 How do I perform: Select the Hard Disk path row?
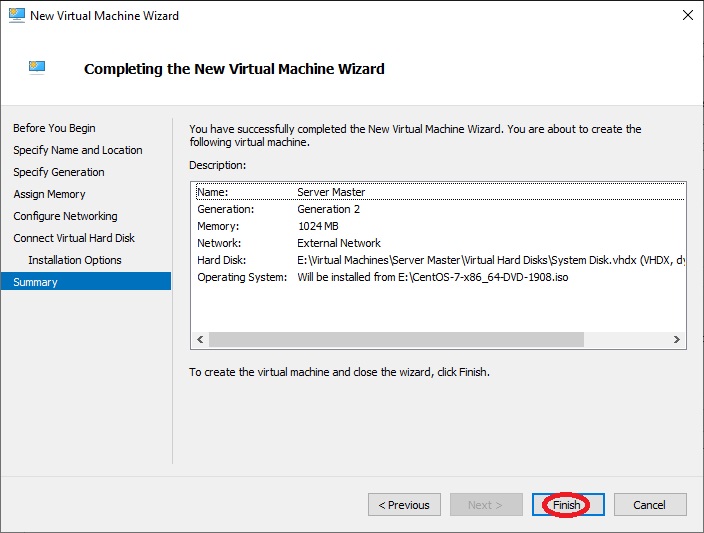click(x=440, y=260)
